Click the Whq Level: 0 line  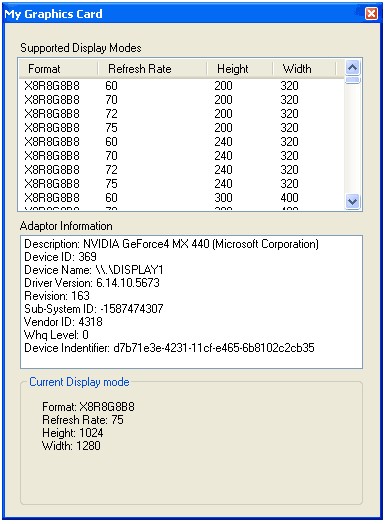pyautogui.click(x=56, y=335)
